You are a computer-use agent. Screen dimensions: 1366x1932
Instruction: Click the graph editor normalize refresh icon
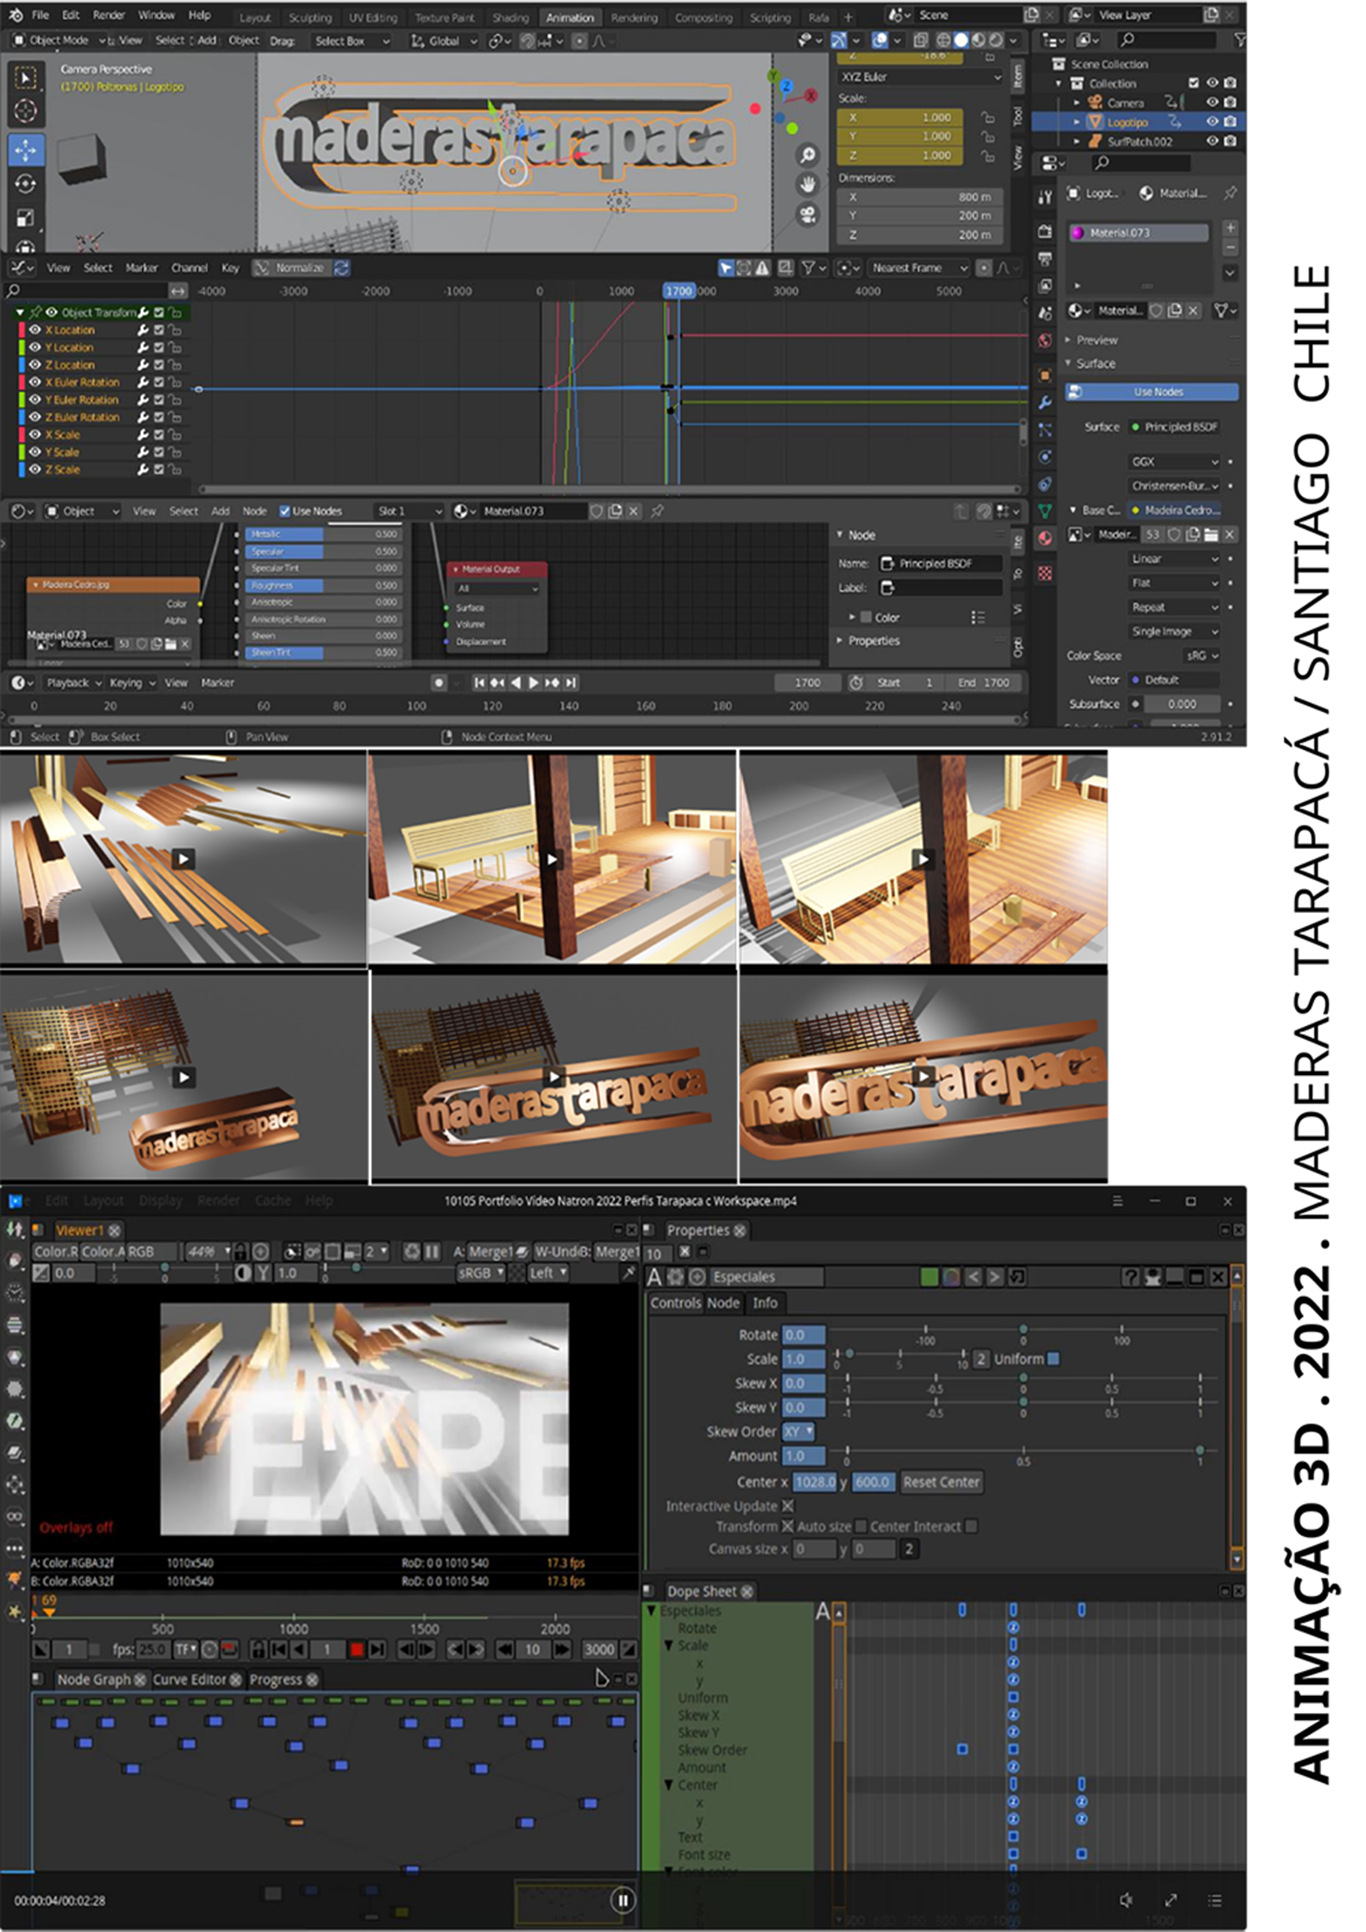(x=341, y=268)
